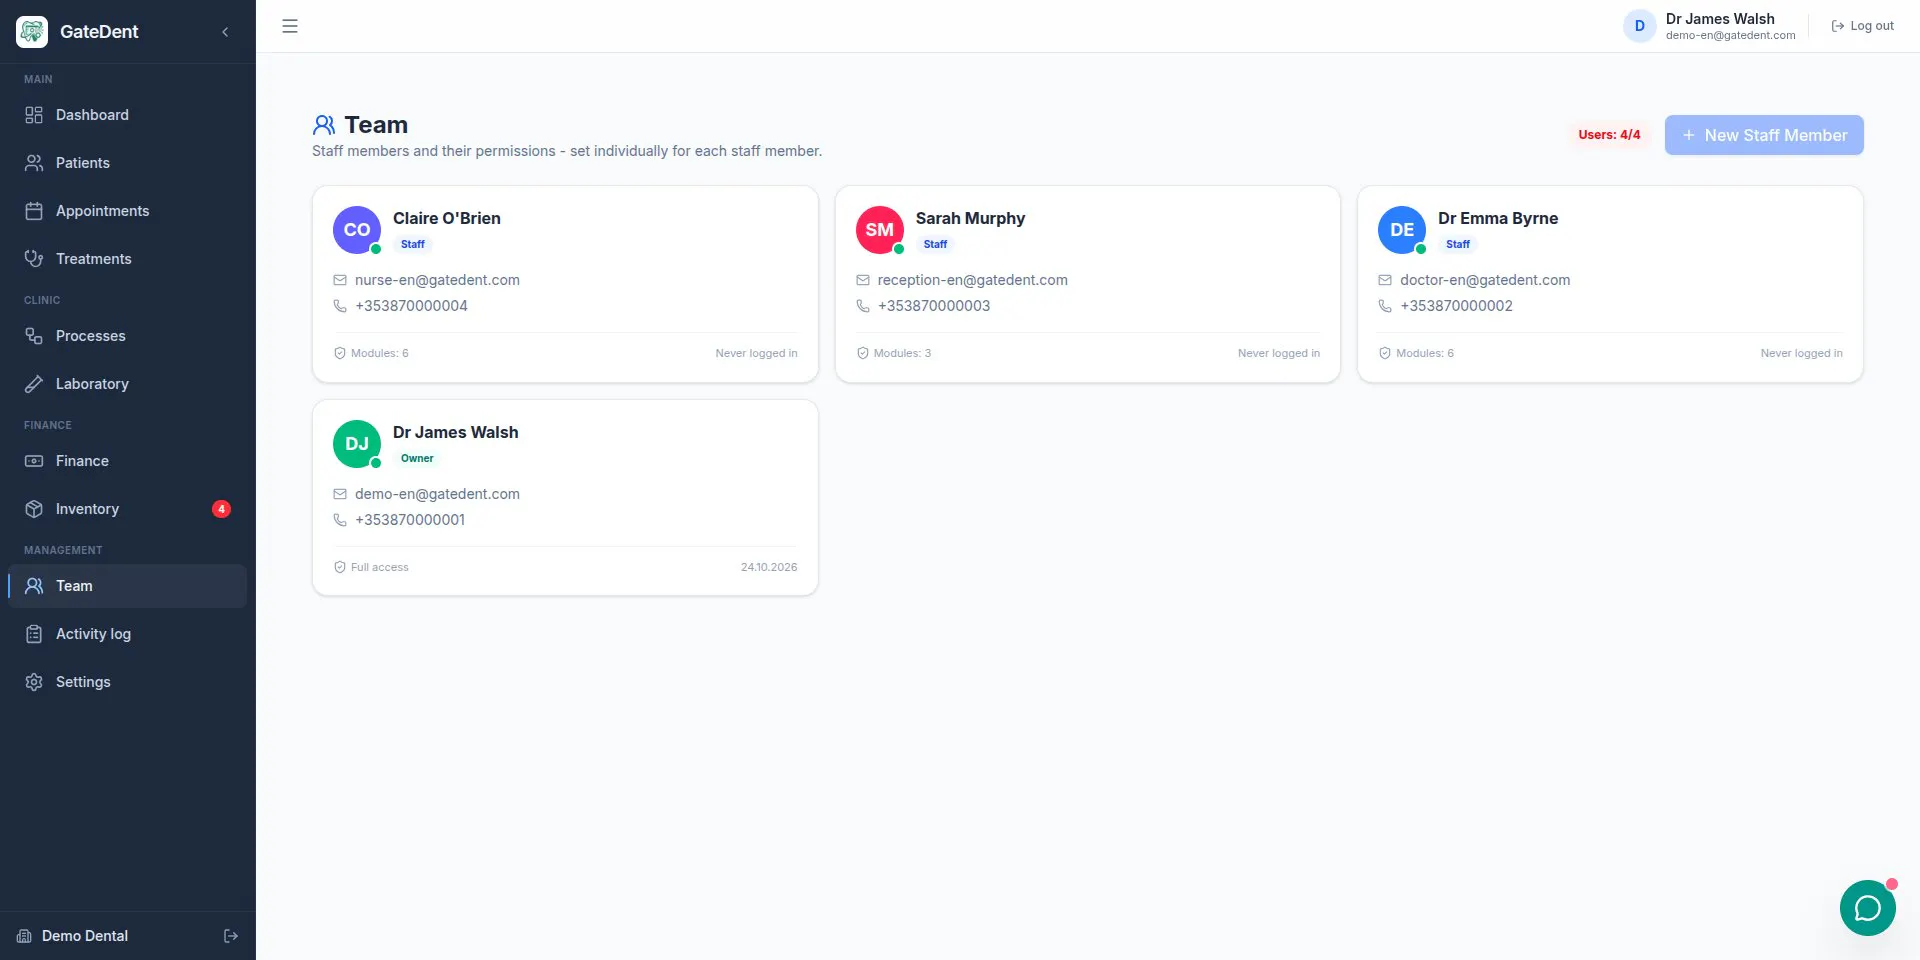Viewport: 1920px width, 960px height.
Task: Click Dr James Walsh's DJ avatar on card
Action: click(x=357, y=444)
